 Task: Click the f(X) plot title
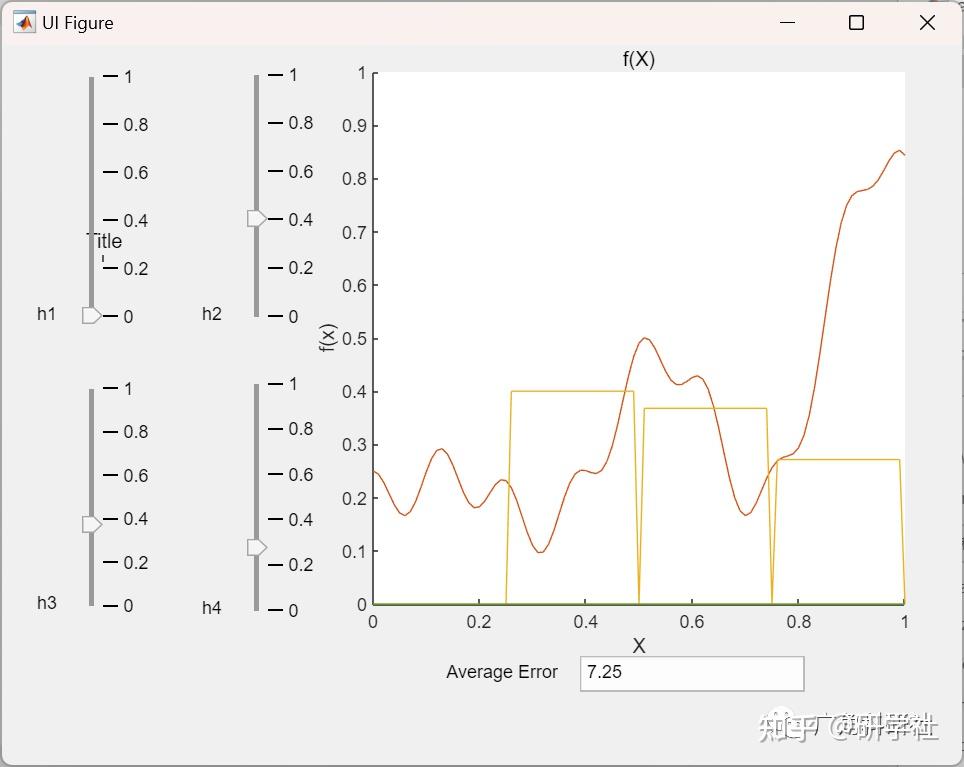(x=637, y=59)
